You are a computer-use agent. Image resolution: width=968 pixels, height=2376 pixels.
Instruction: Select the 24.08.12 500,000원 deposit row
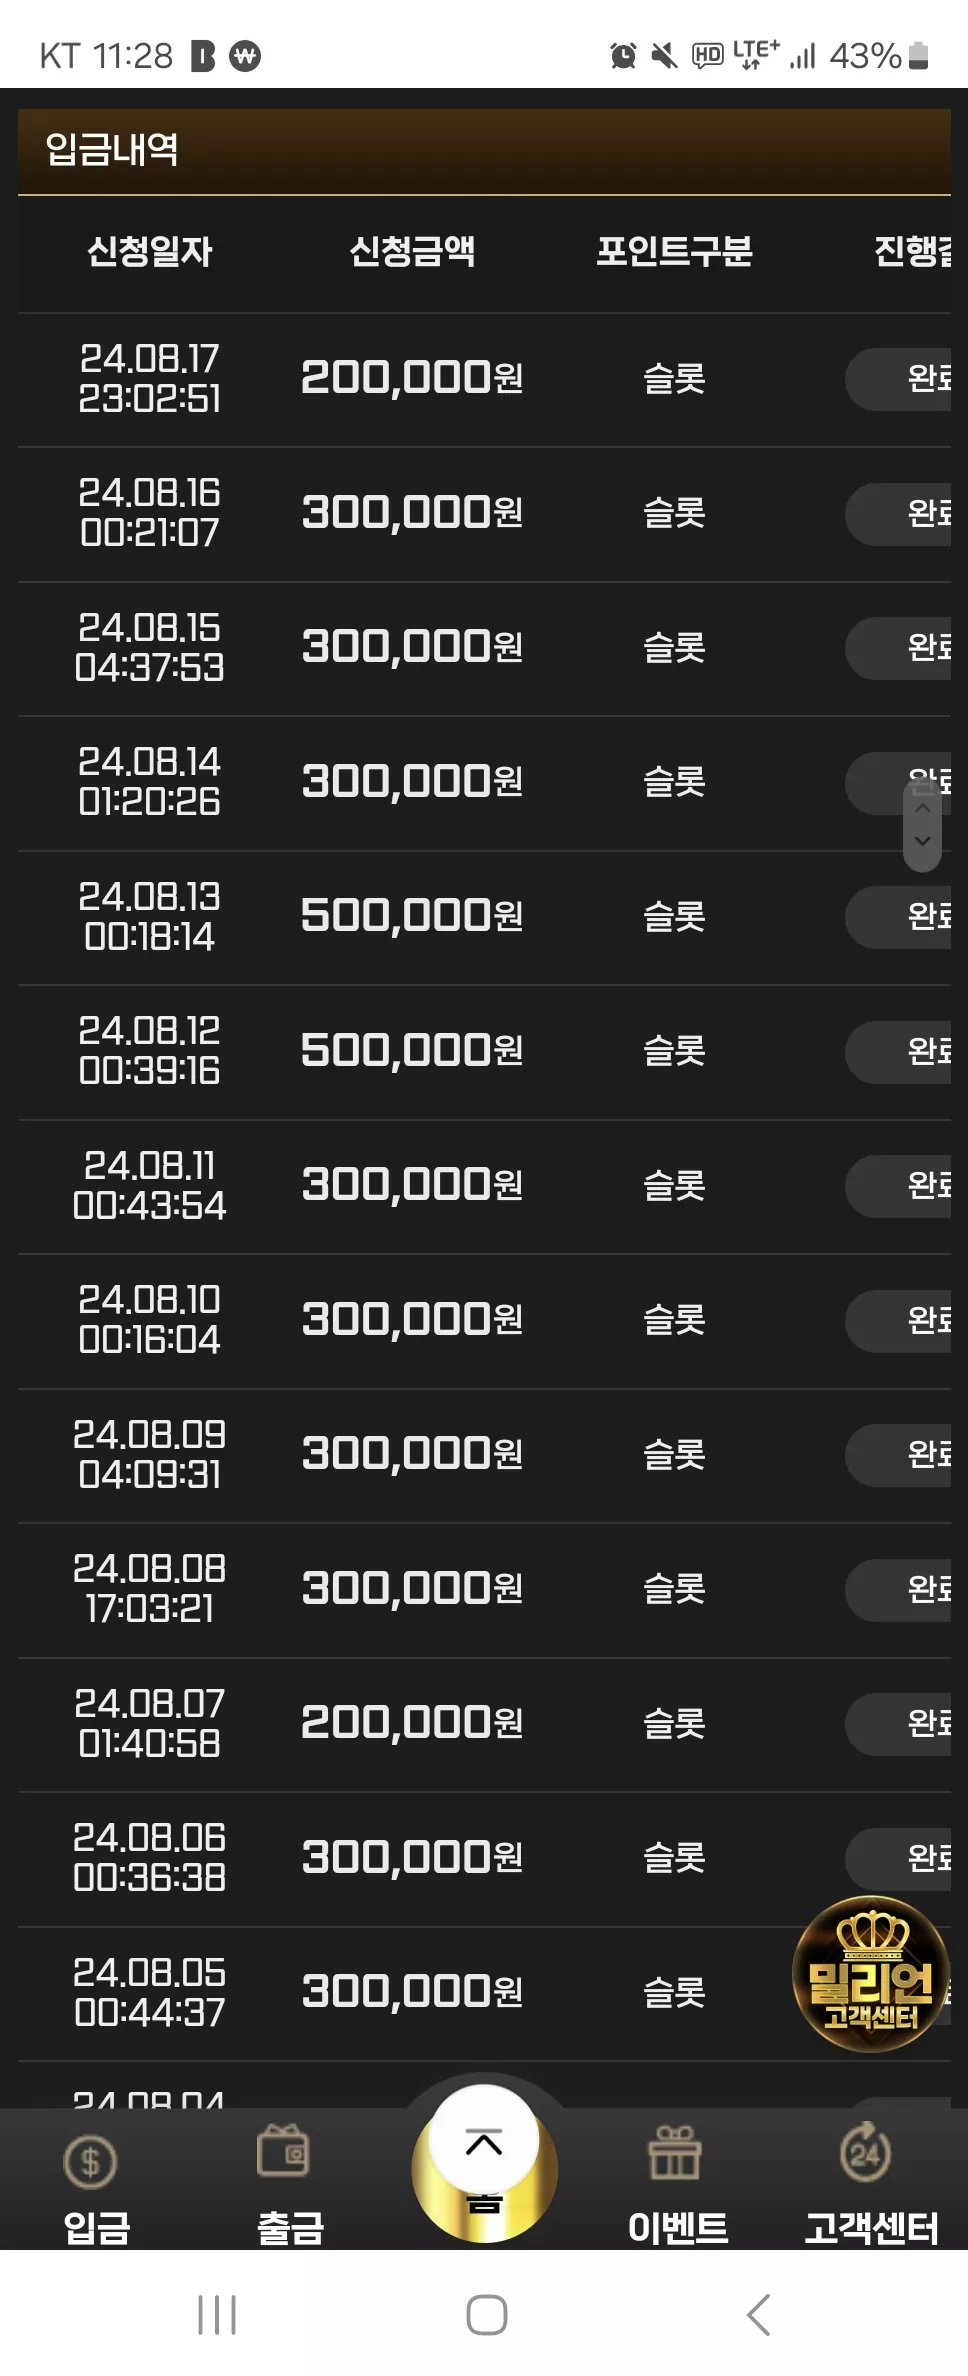484,1052
